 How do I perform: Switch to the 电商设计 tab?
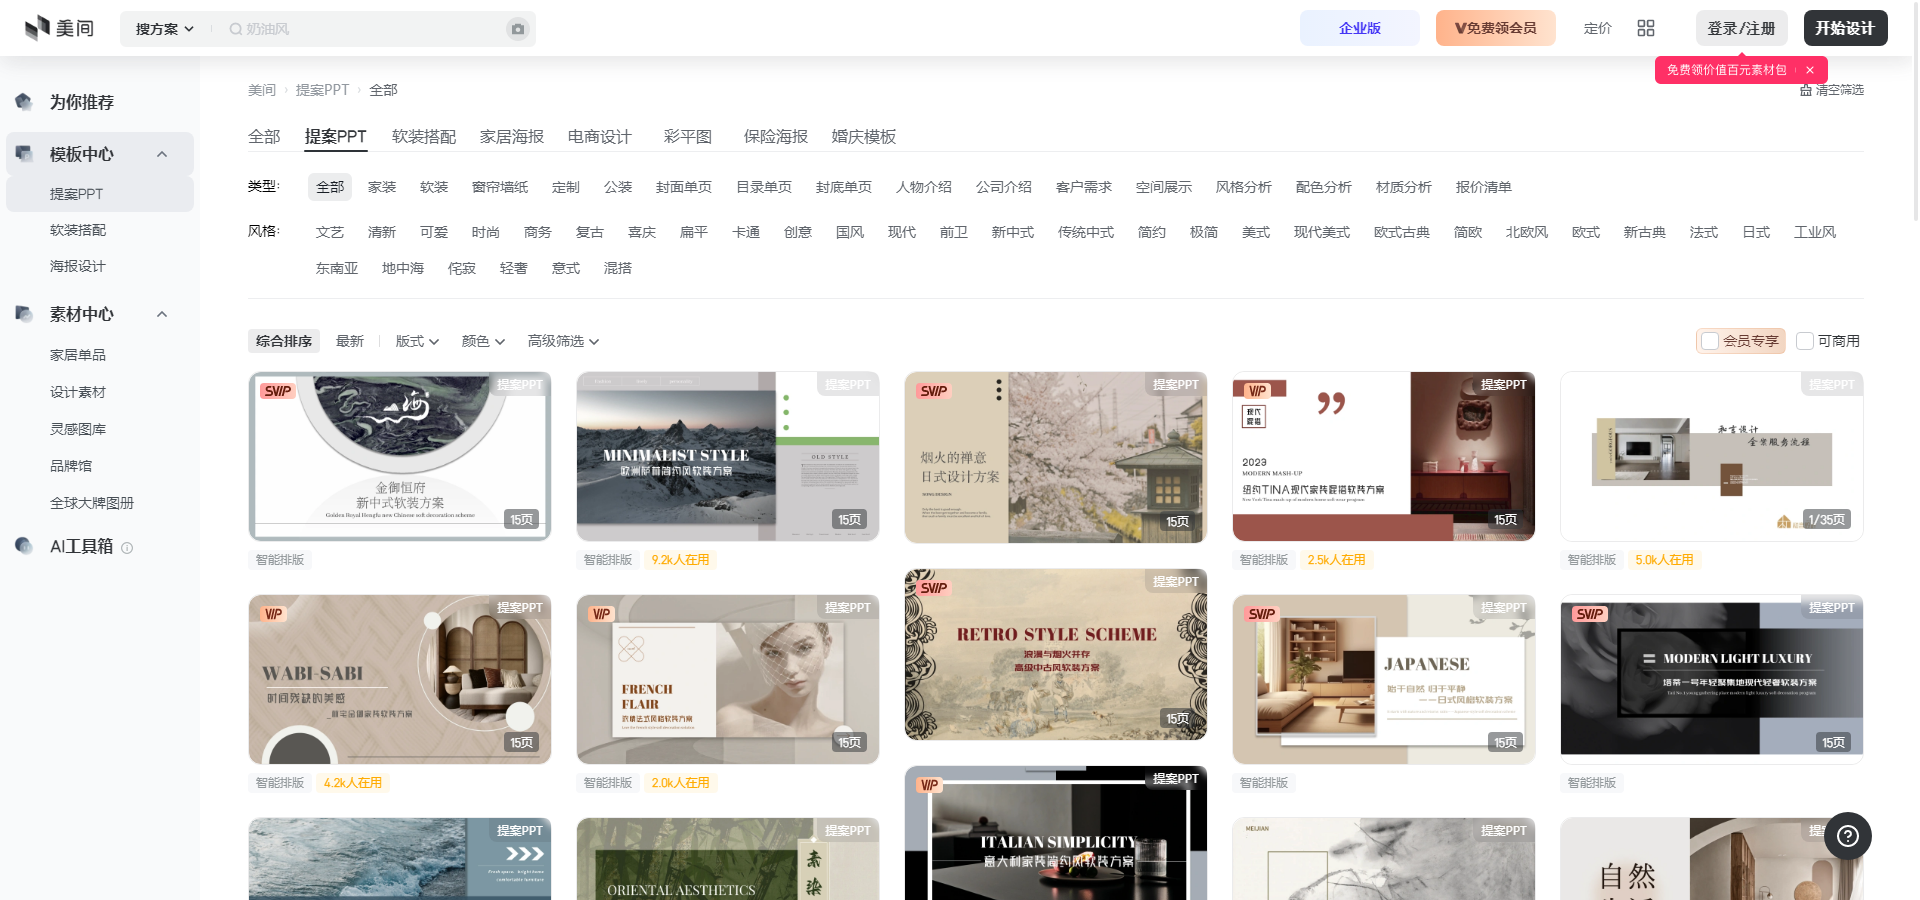(x=600, y=136)
